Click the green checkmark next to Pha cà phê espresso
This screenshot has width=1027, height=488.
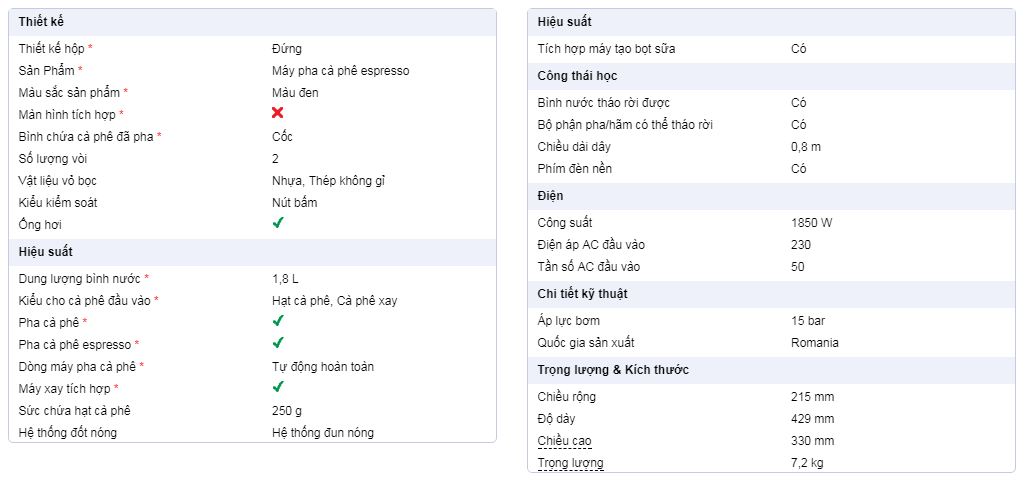click(x=278, y=343)
